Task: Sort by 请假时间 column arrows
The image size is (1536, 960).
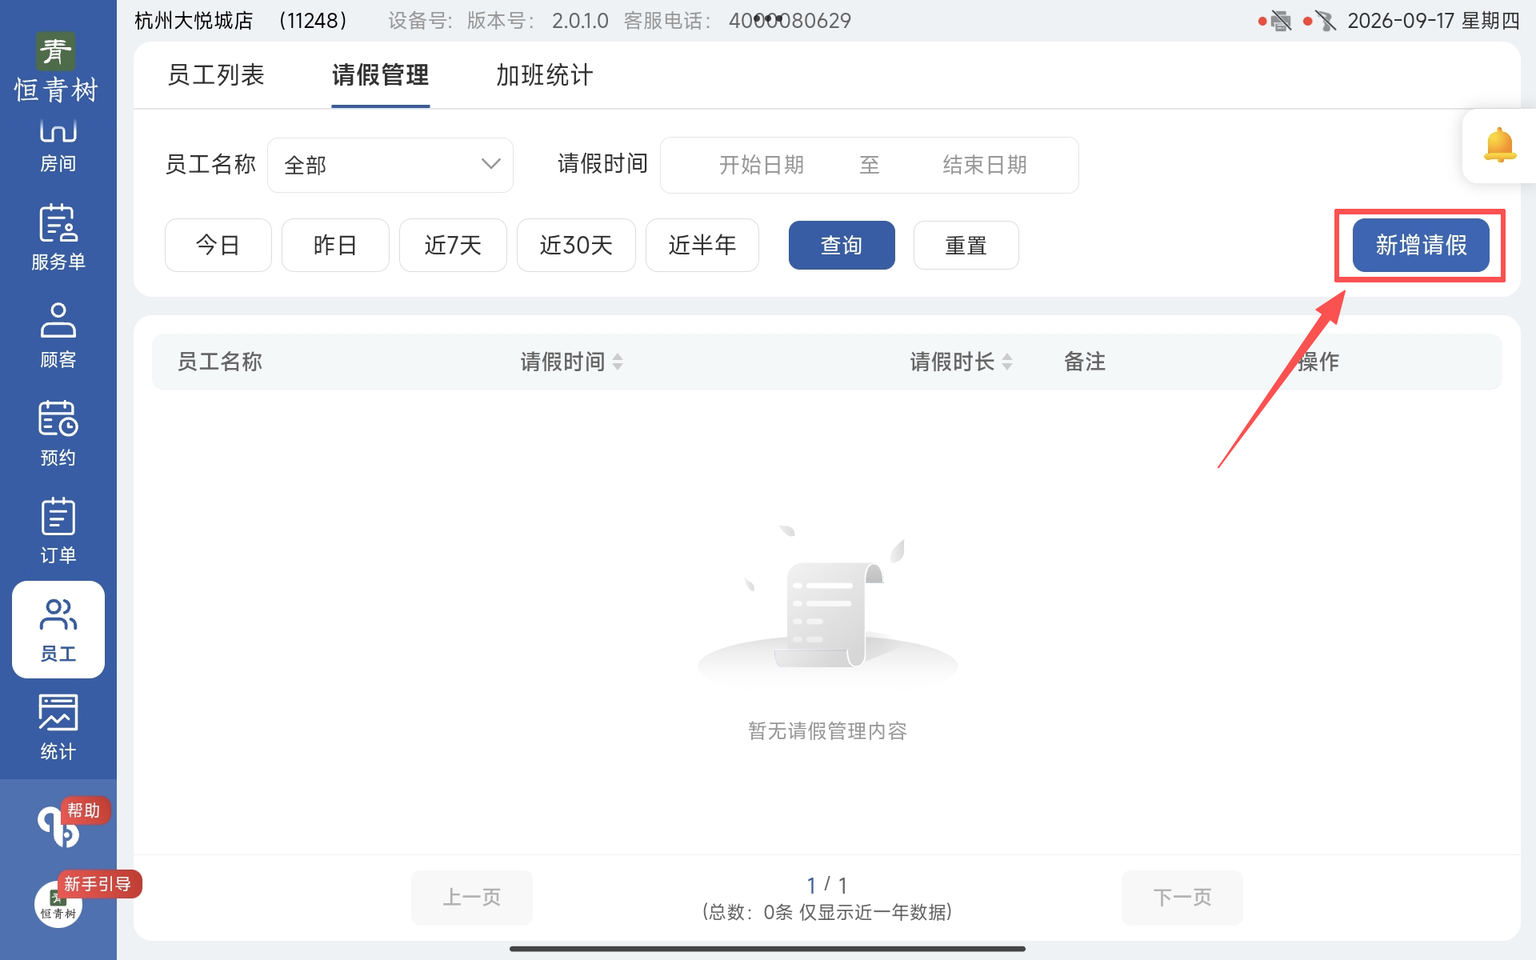Action: (x=617, y=362)
